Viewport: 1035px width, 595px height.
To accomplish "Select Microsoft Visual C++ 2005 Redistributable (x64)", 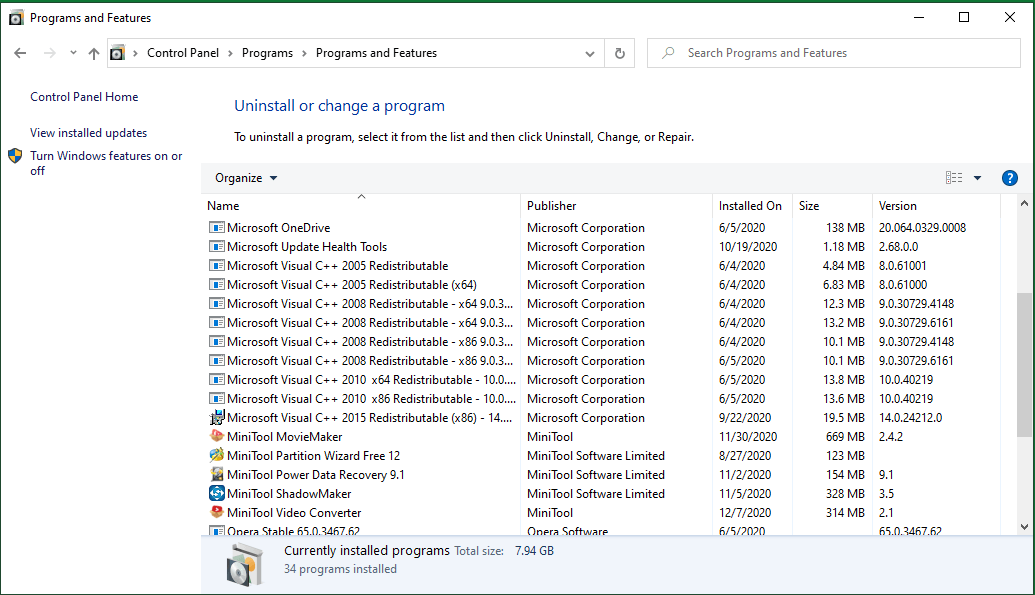I will (352, 285).
